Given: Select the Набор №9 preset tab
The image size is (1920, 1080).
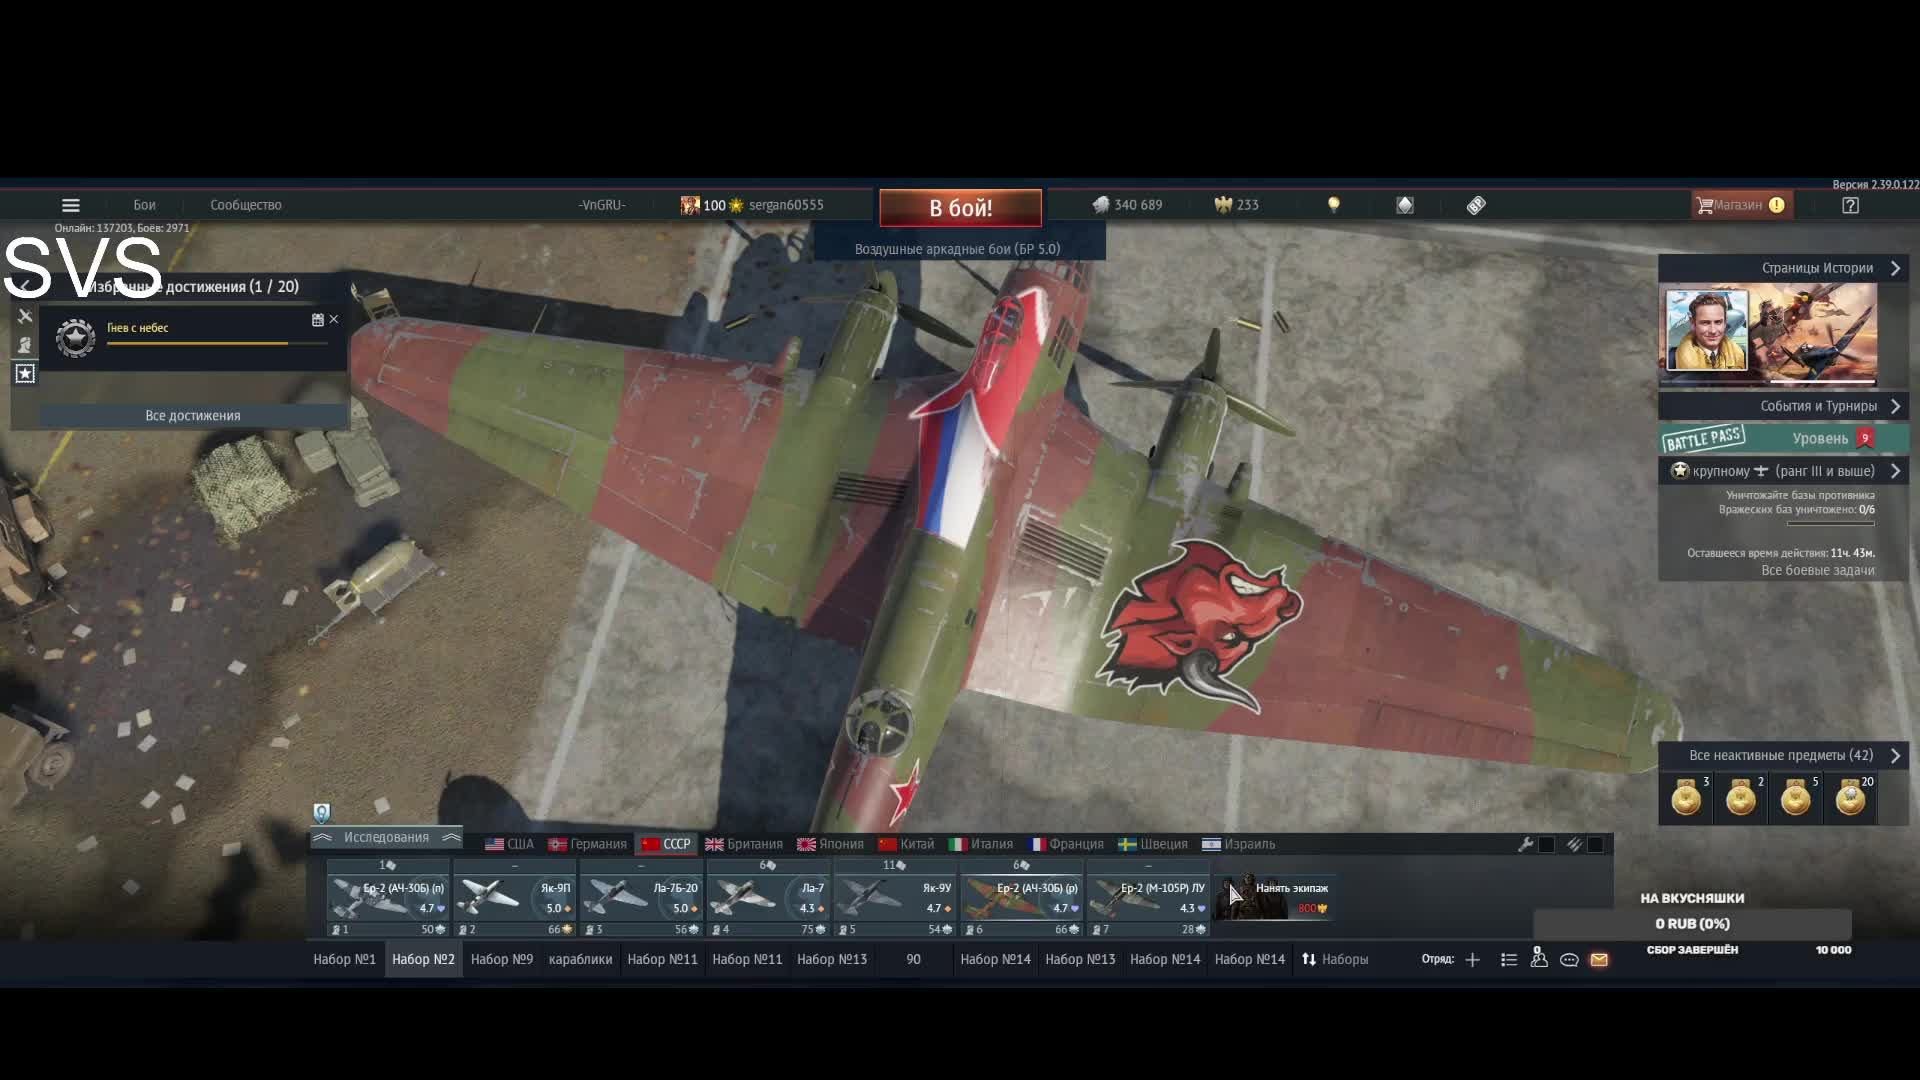Looking at the screenshot, I should pos(501,959).
